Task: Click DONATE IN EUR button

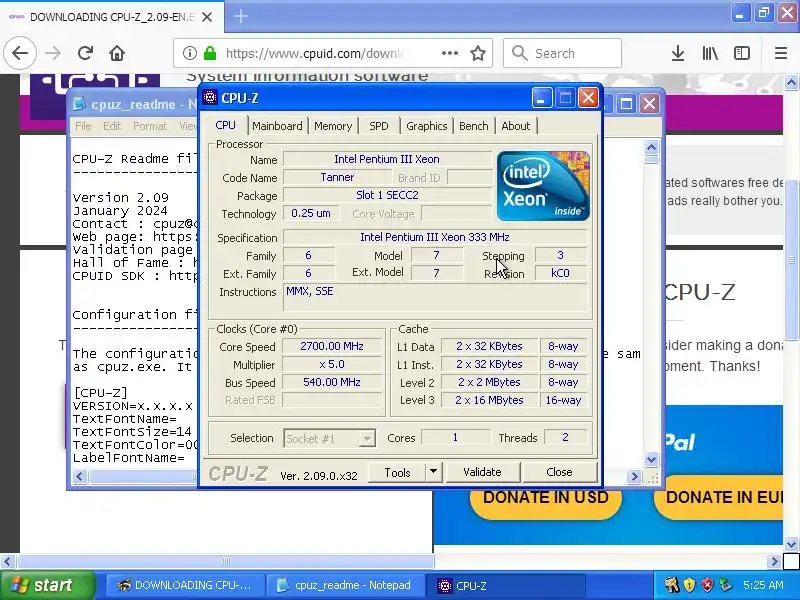Action: [718, 497]
